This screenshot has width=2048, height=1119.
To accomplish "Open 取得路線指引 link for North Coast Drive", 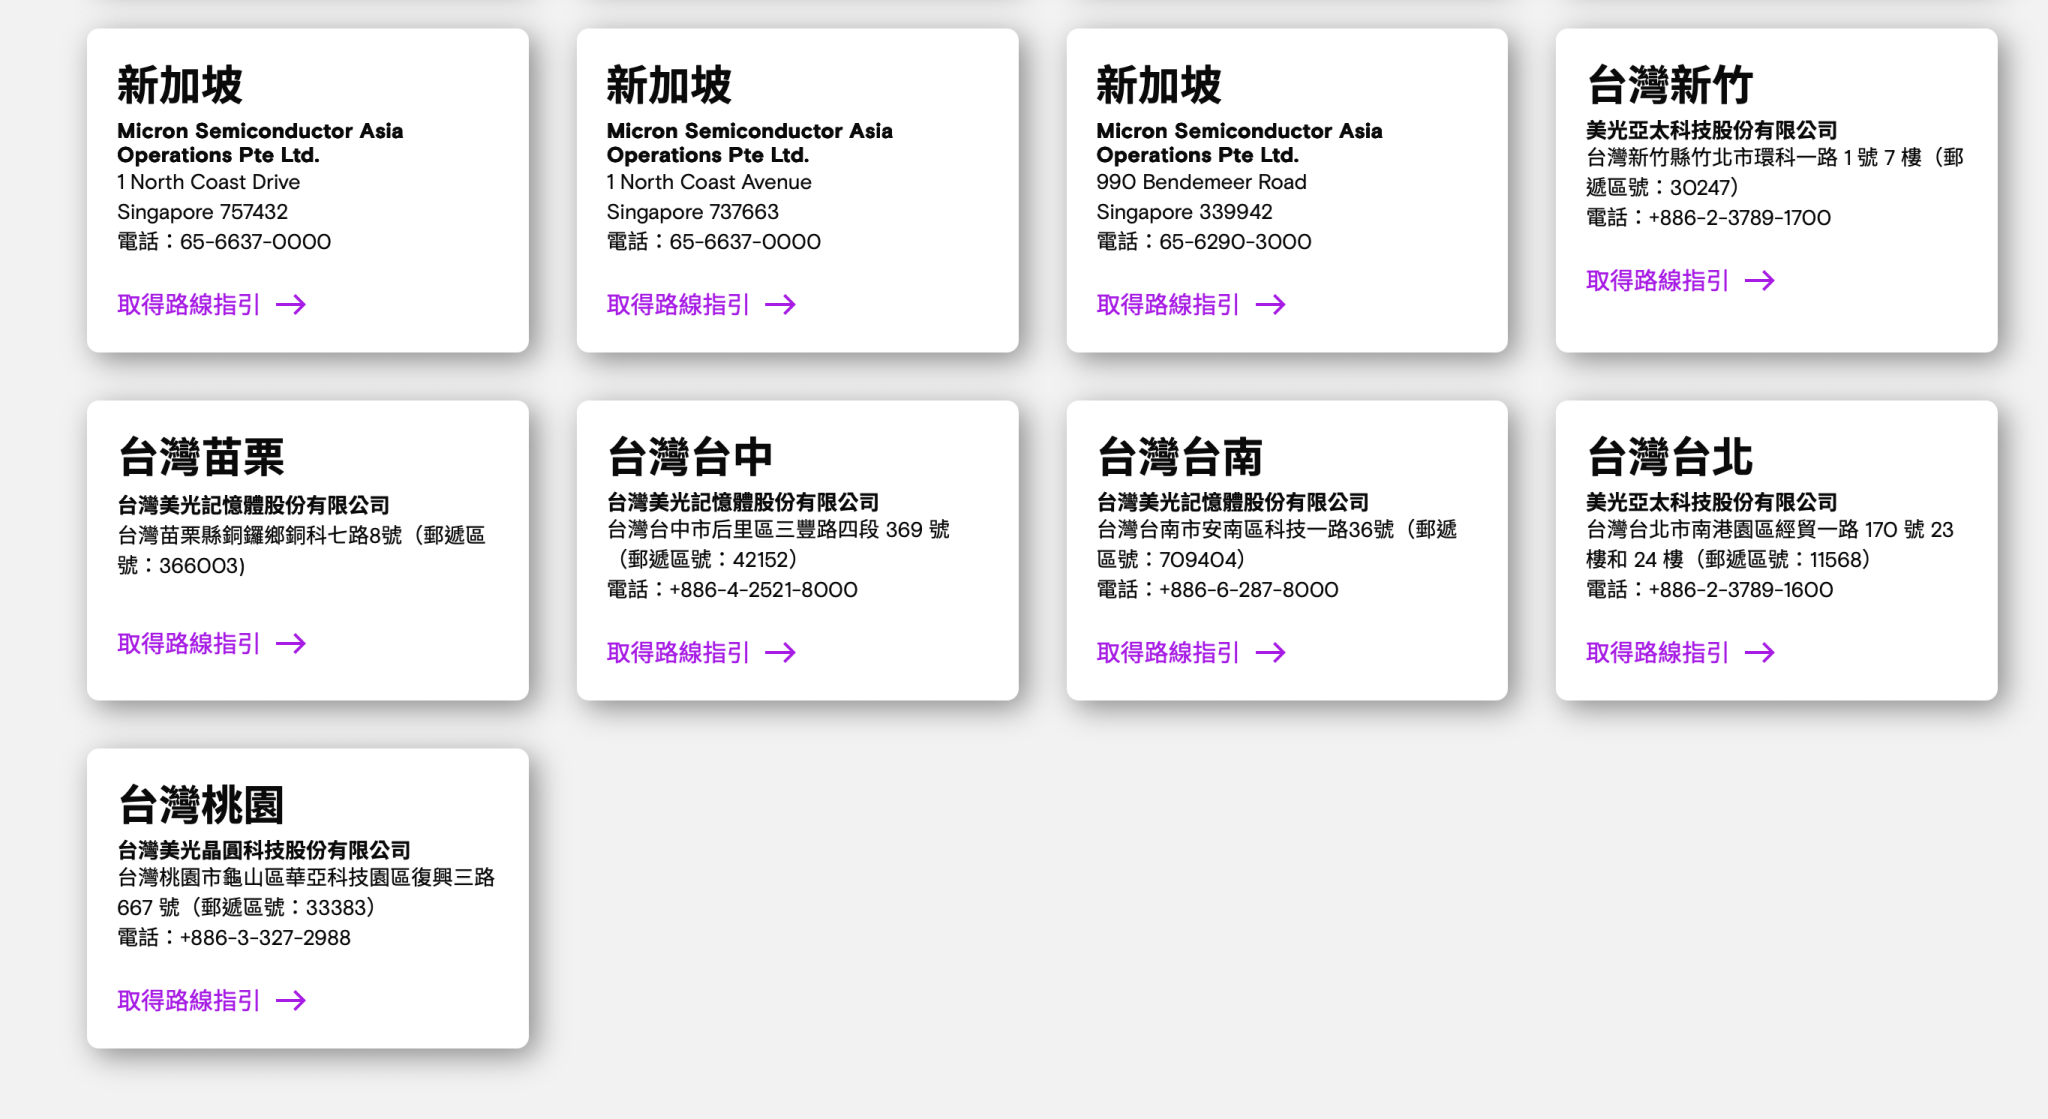I will click(x=211, y=304).
